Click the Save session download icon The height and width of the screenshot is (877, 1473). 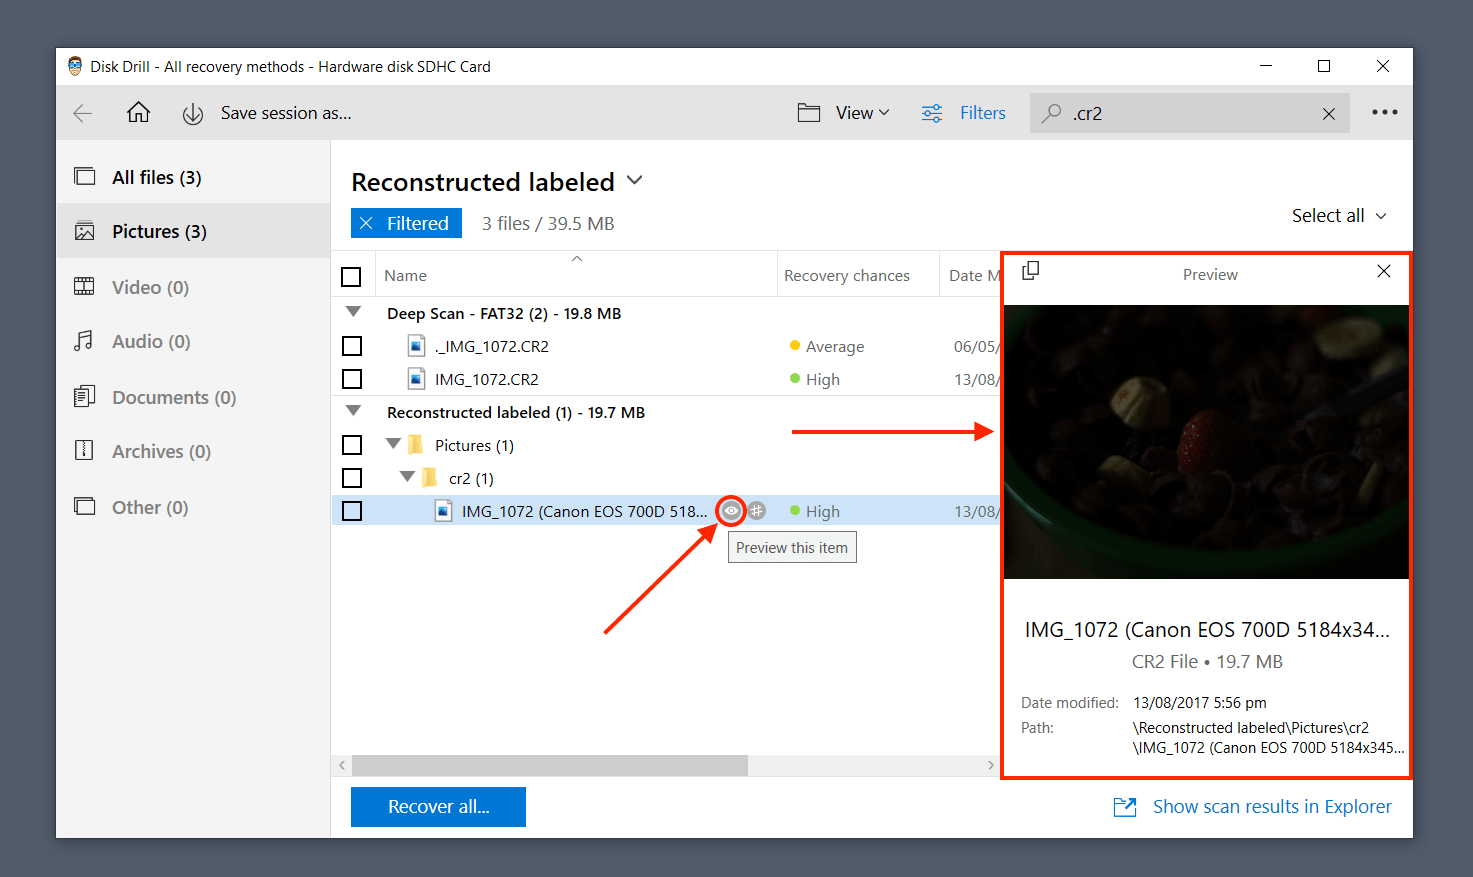(x=193, y=114)
